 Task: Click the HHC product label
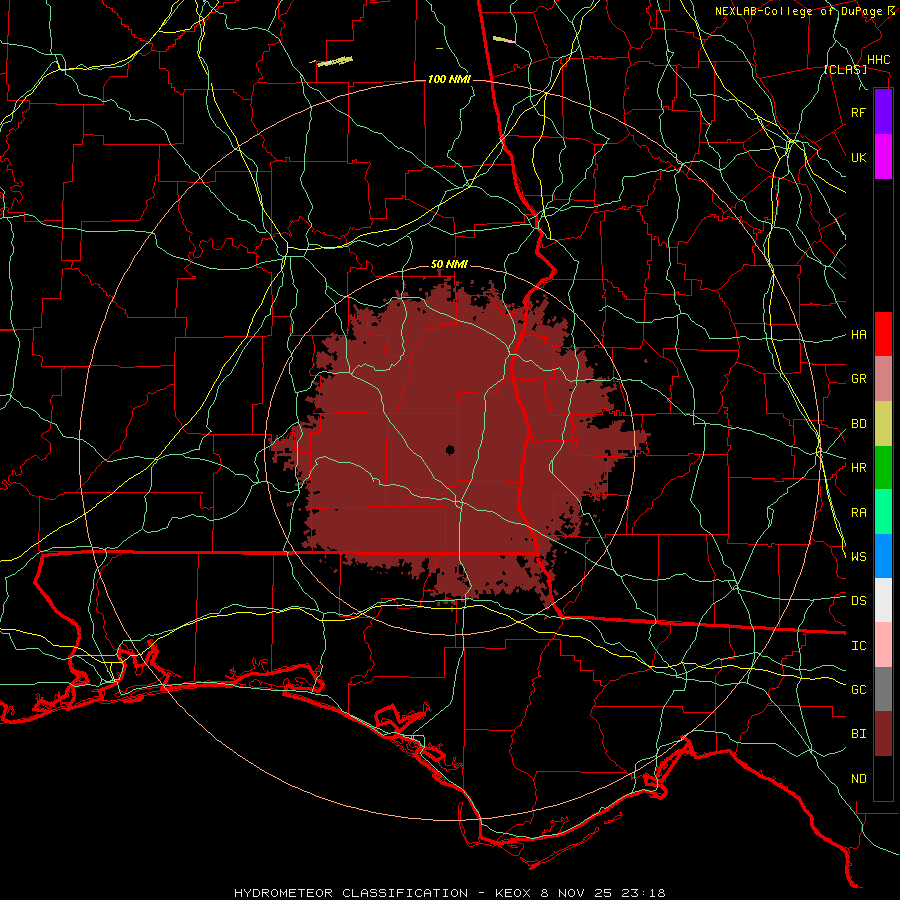878,60
